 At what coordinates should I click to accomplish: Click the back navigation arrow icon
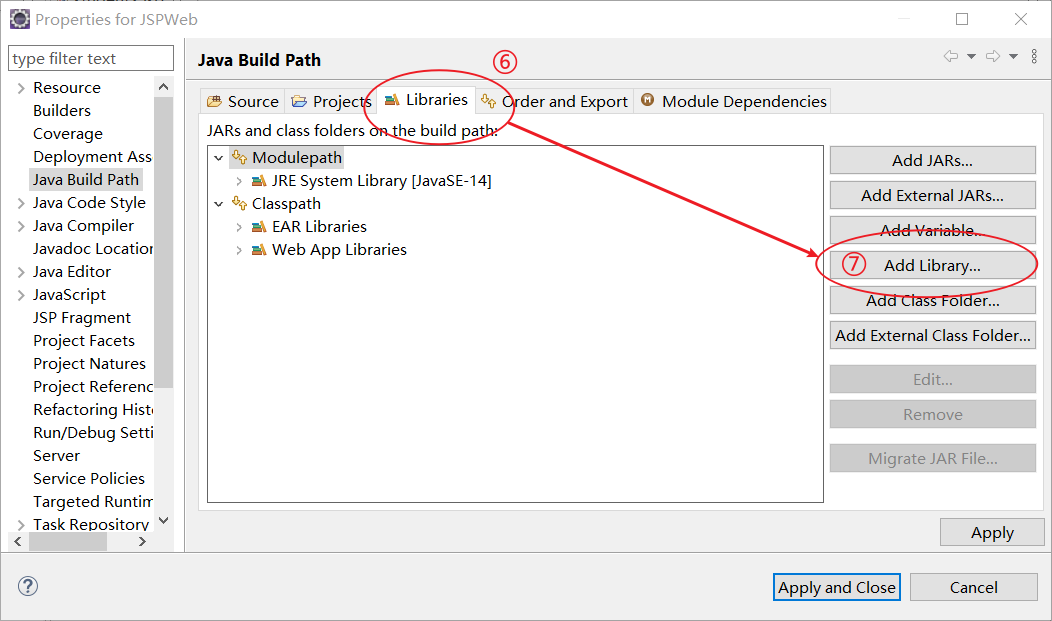tap(950, 57)
